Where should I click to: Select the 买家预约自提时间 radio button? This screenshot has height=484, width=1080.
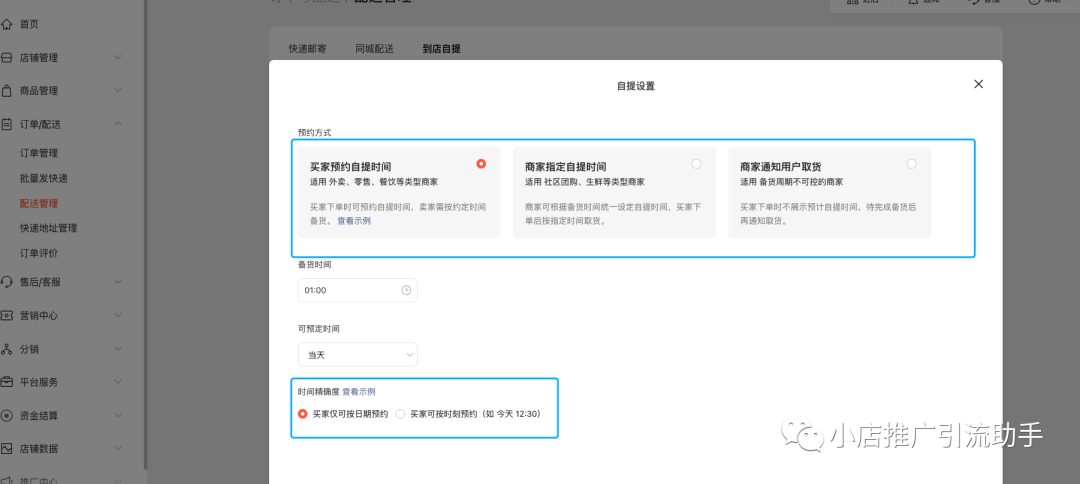click(481, 164)
